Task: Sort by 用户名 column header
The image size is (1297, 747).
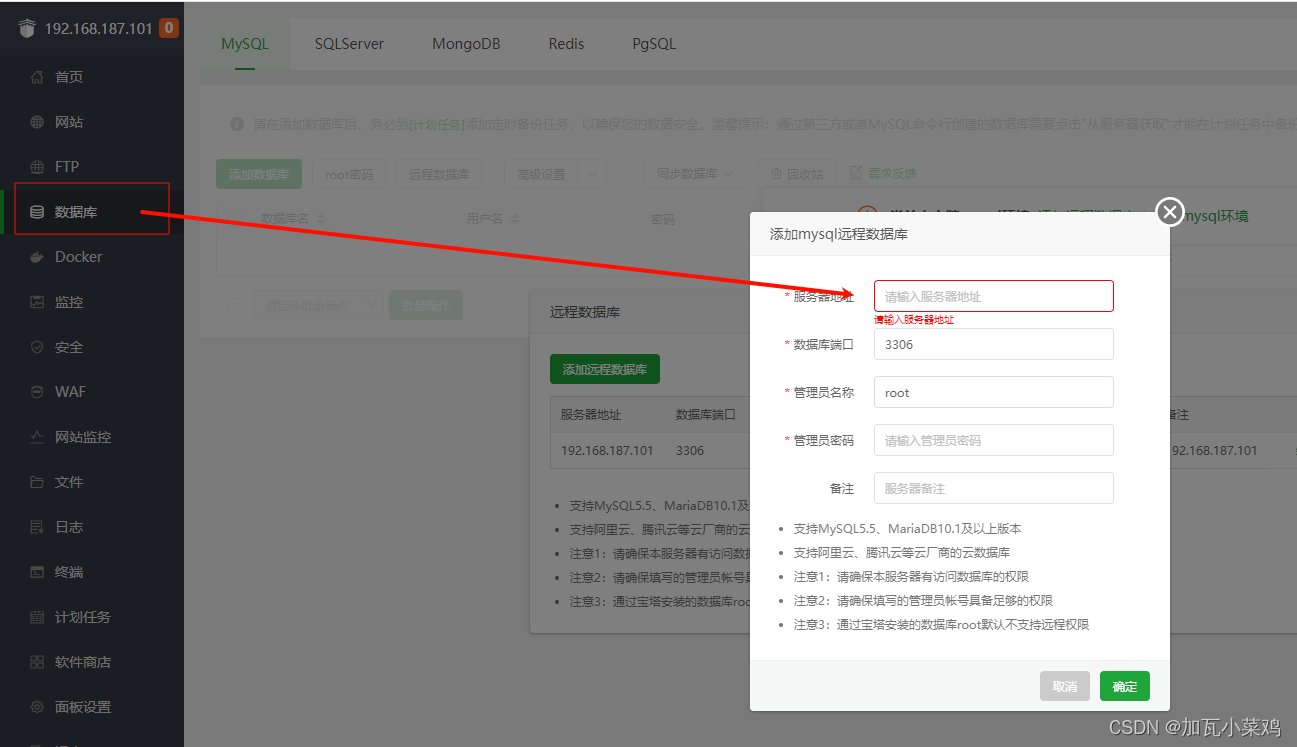Action: point(493,218)
